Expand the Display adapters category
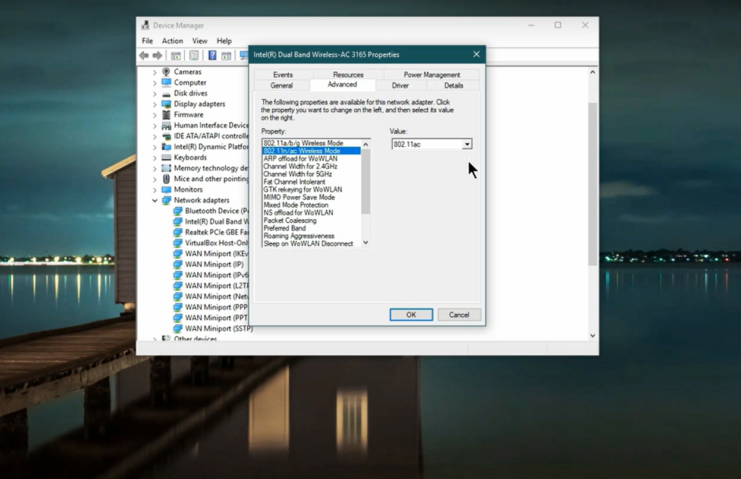This screenshot has height=479, width=741. pos(155,104)
